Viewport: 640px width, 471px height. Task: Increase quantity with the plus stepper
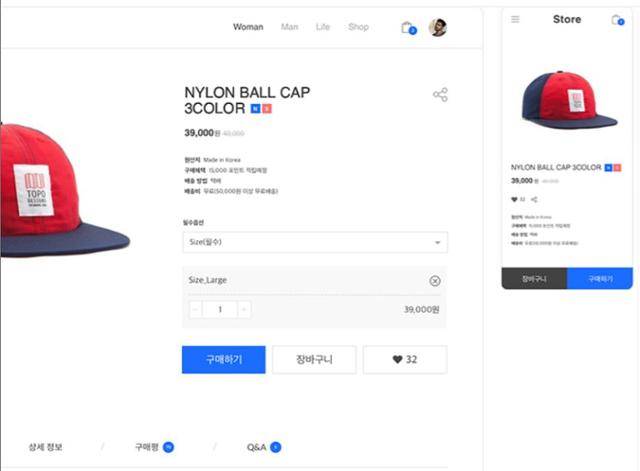(244, 310)
